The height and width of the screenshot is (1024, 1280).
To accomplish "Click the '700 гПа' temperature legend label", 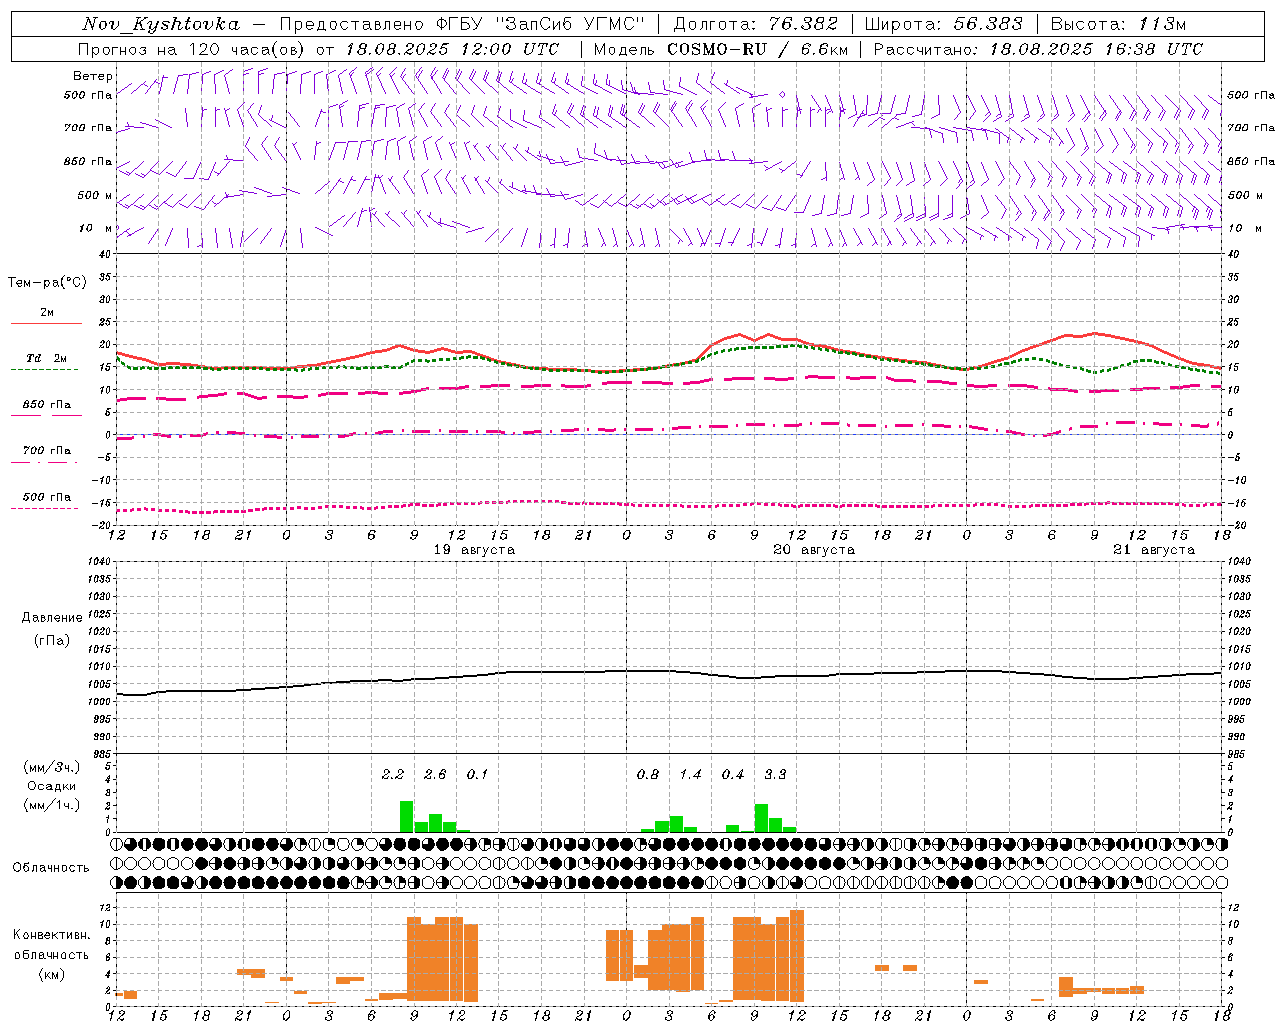I will 47,451.
